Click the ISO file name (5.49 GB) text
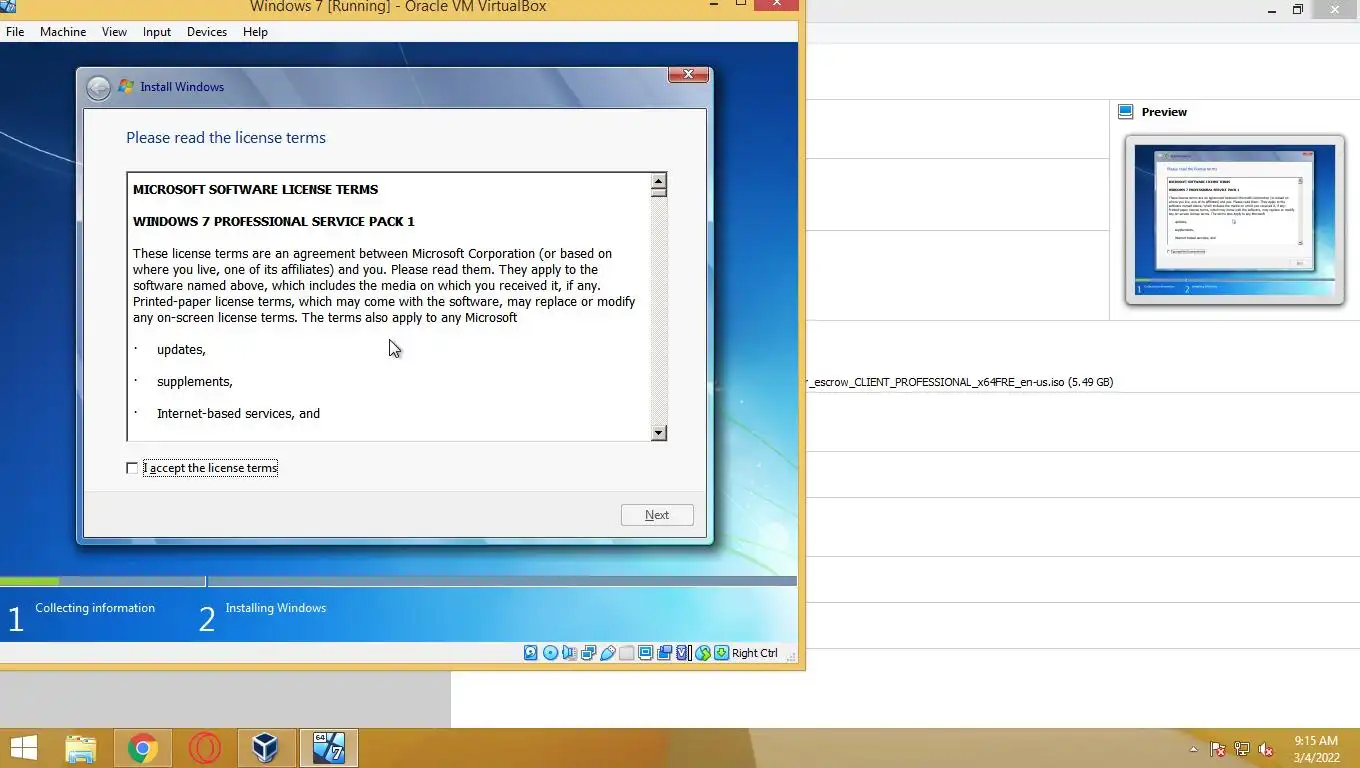The height and width of the screenshot is (768, 1360). 961,382
